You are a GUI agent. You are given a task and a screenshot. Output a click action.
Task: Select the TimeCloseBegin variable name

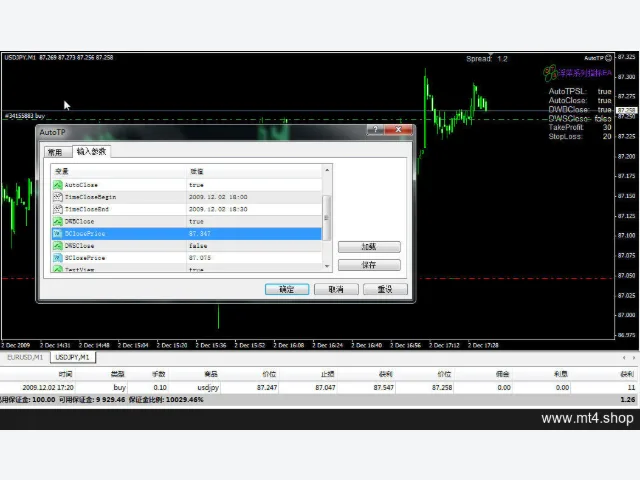tap(90, 197)
